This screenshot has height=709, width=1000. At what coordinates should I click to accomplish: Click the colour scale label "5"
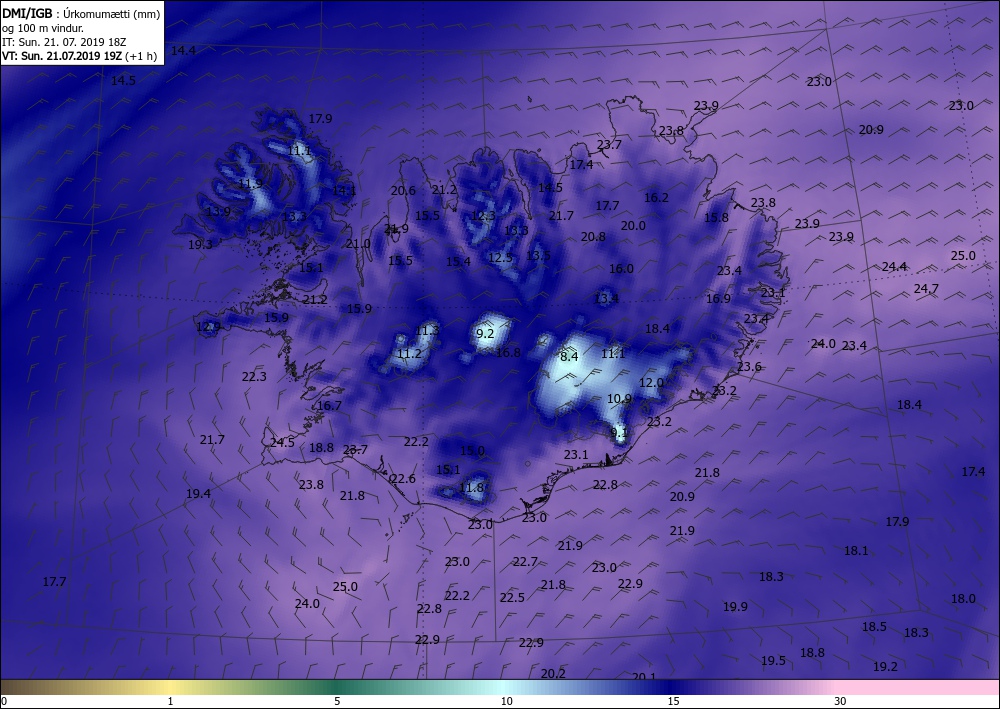click(337, 701)
